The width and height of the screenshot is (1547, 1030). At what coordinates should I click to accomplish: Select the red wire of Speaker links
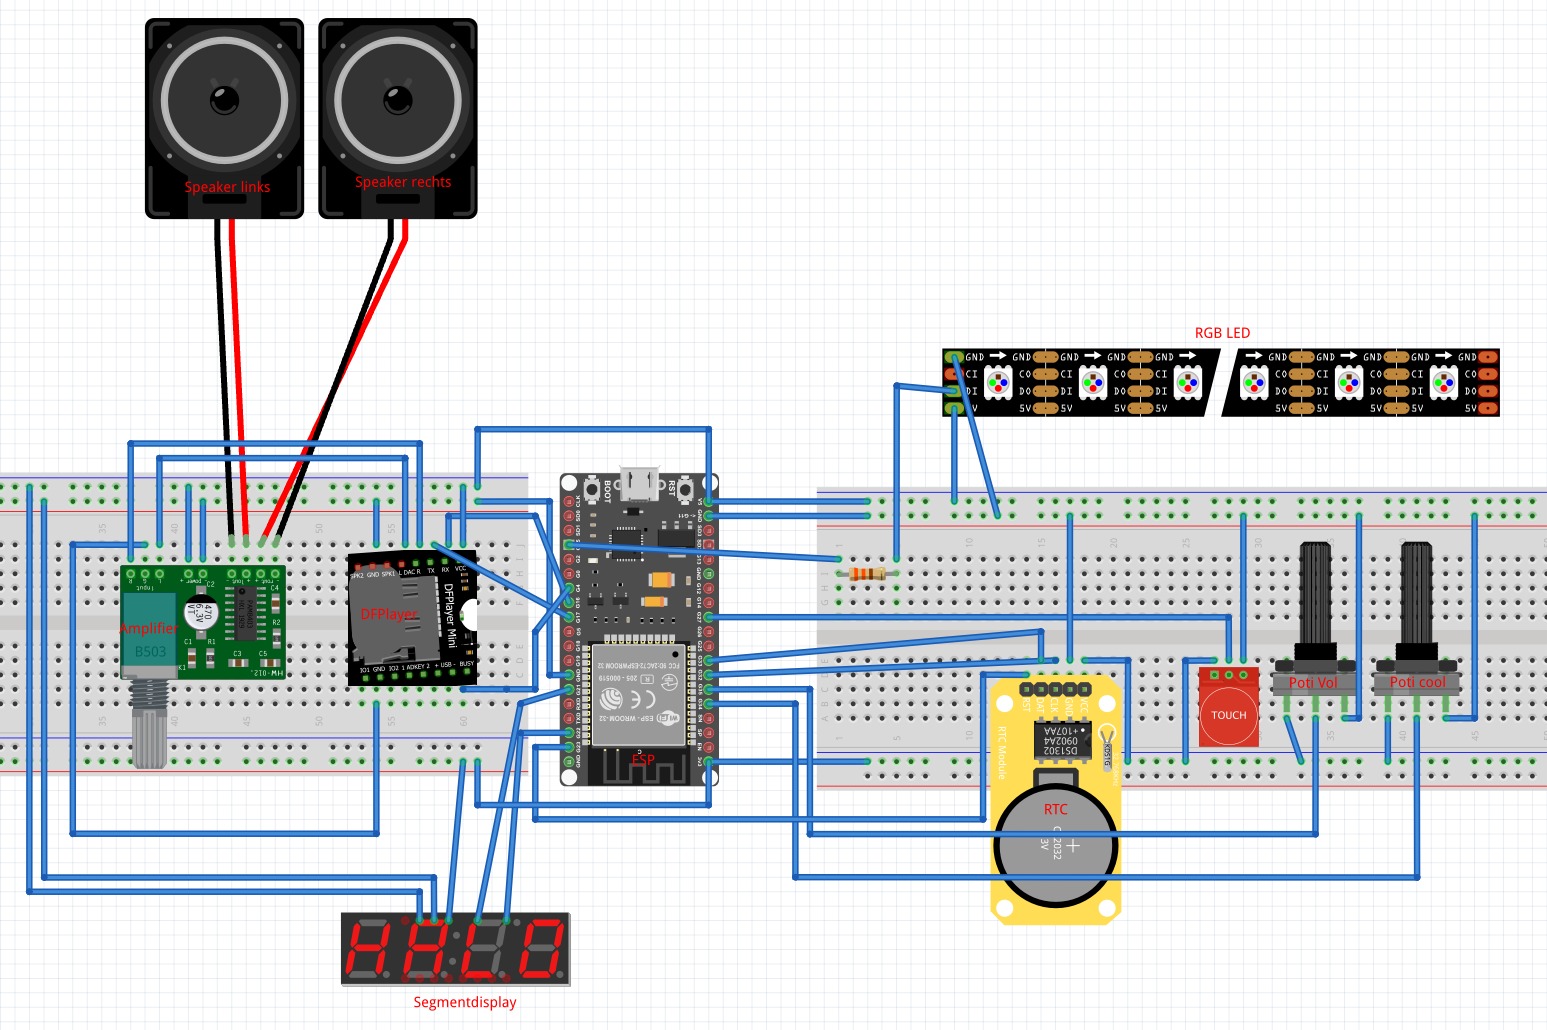[238, 380]
